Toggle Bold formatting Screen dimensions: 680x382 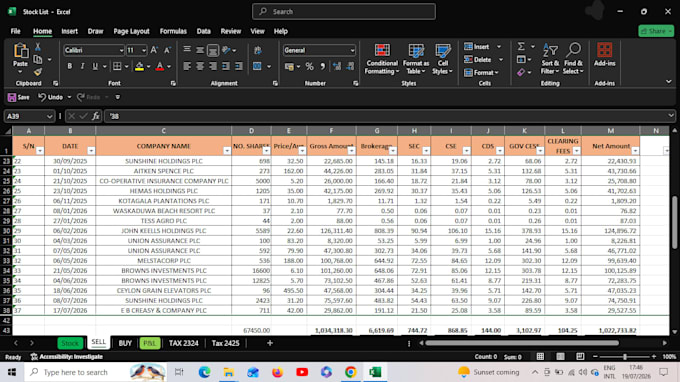[69, 66]
